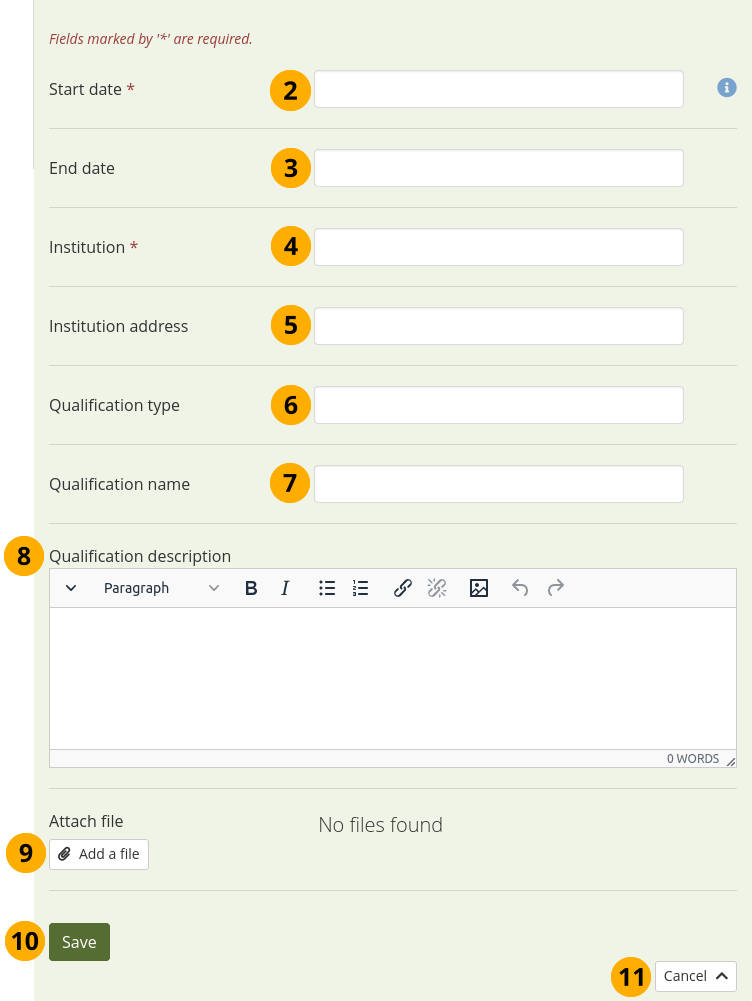Toggle italic formatting in editor

(285, 588)
